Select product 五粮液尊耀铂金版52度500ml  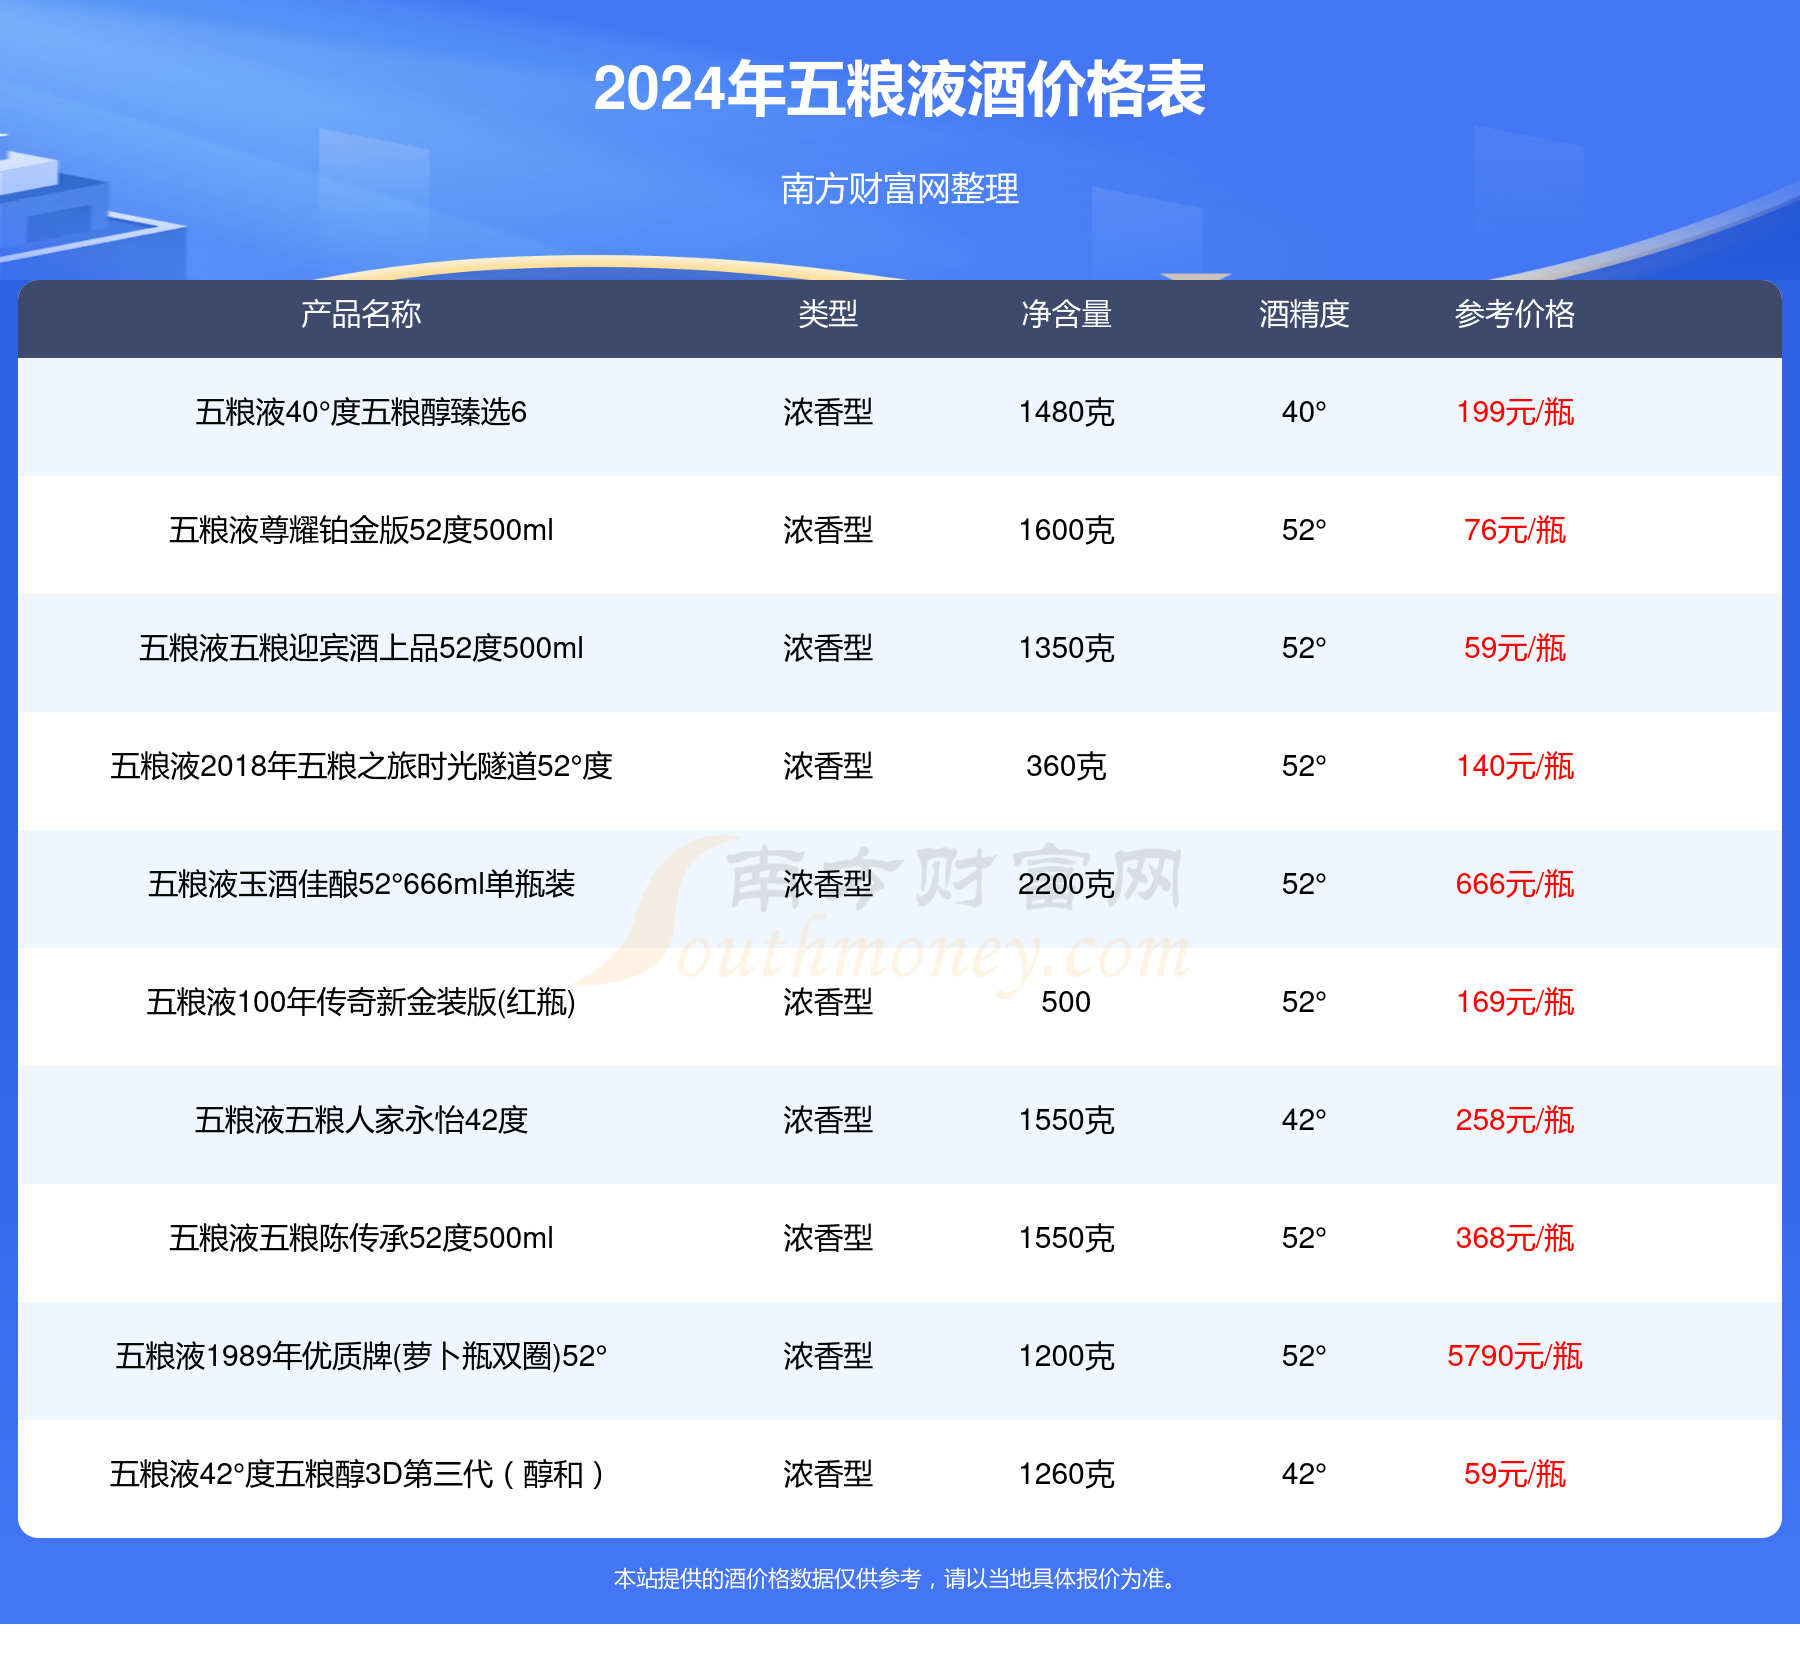click(361, 530)
